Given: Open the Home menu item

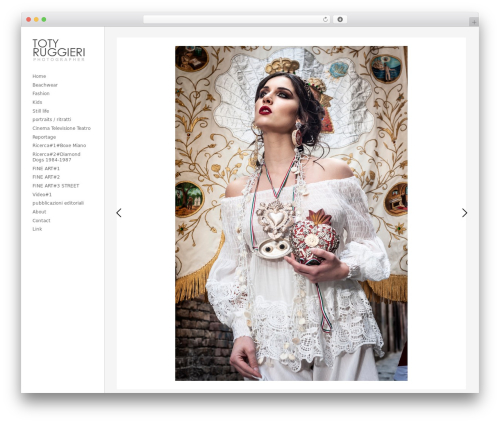Looking at the screenshot, I should click(x=39, y=76).
